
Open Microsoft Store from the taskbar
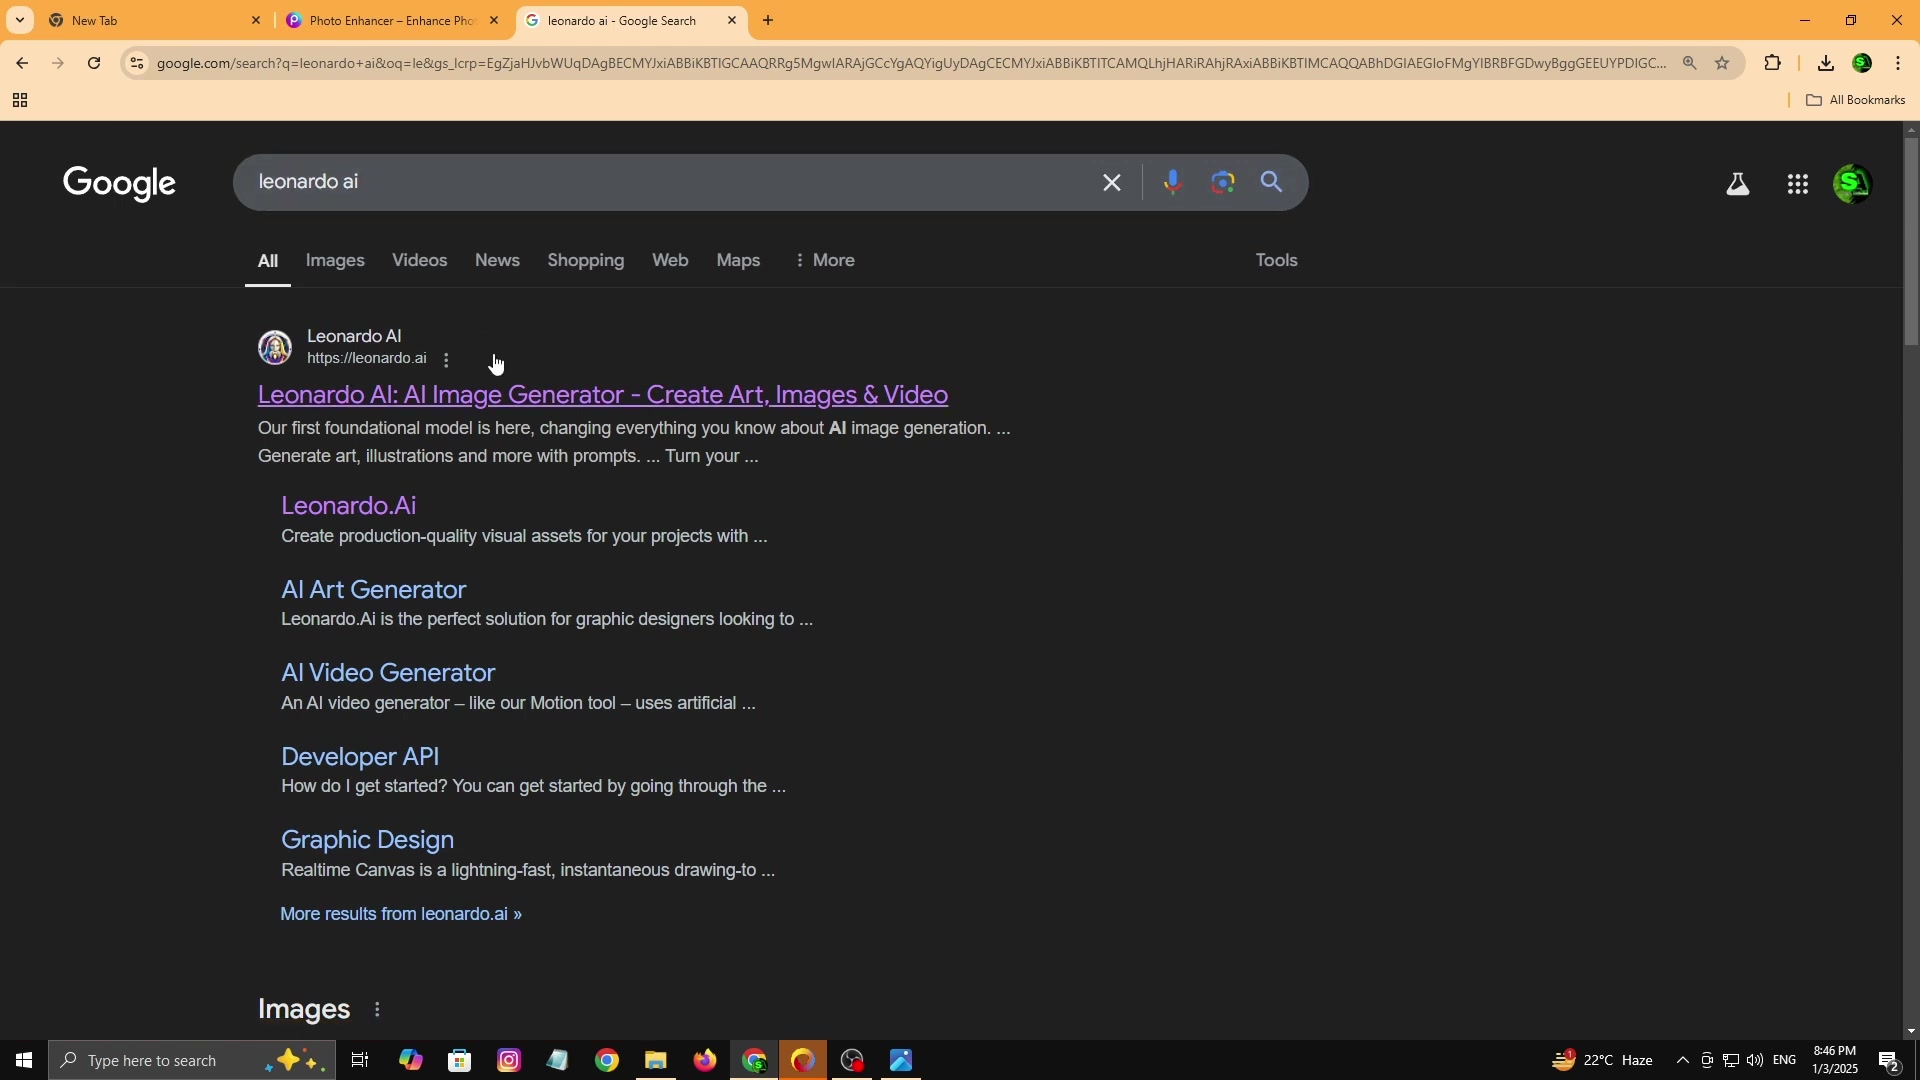(460, 1060)
